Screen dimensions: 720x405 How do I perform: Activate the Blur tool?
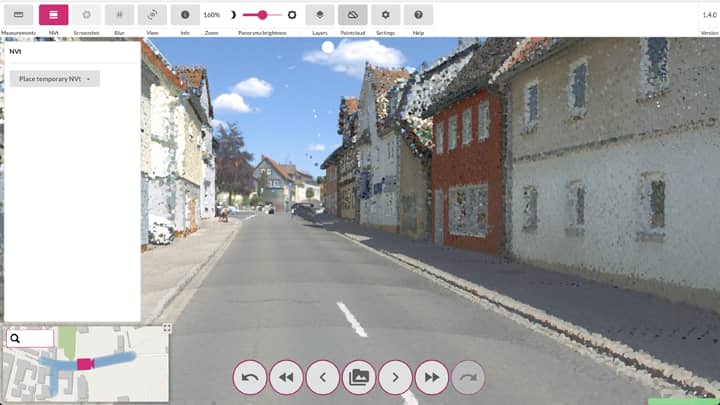(119, 15)
